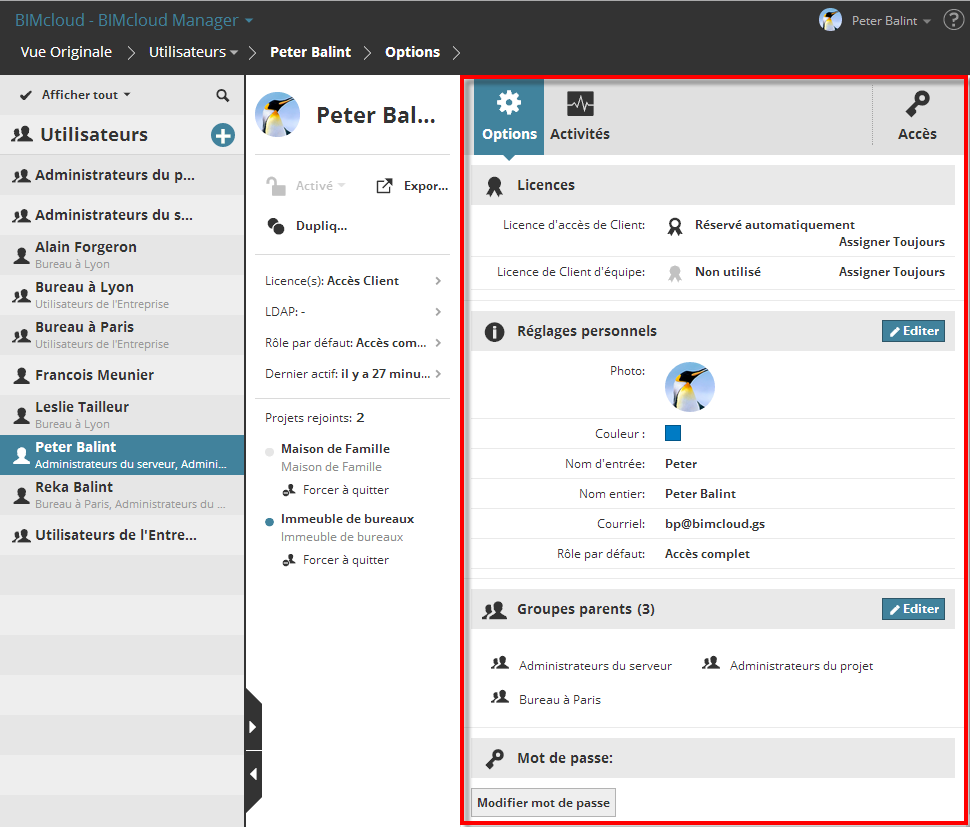Click the help question mark icon

click(x=953, y=20)
